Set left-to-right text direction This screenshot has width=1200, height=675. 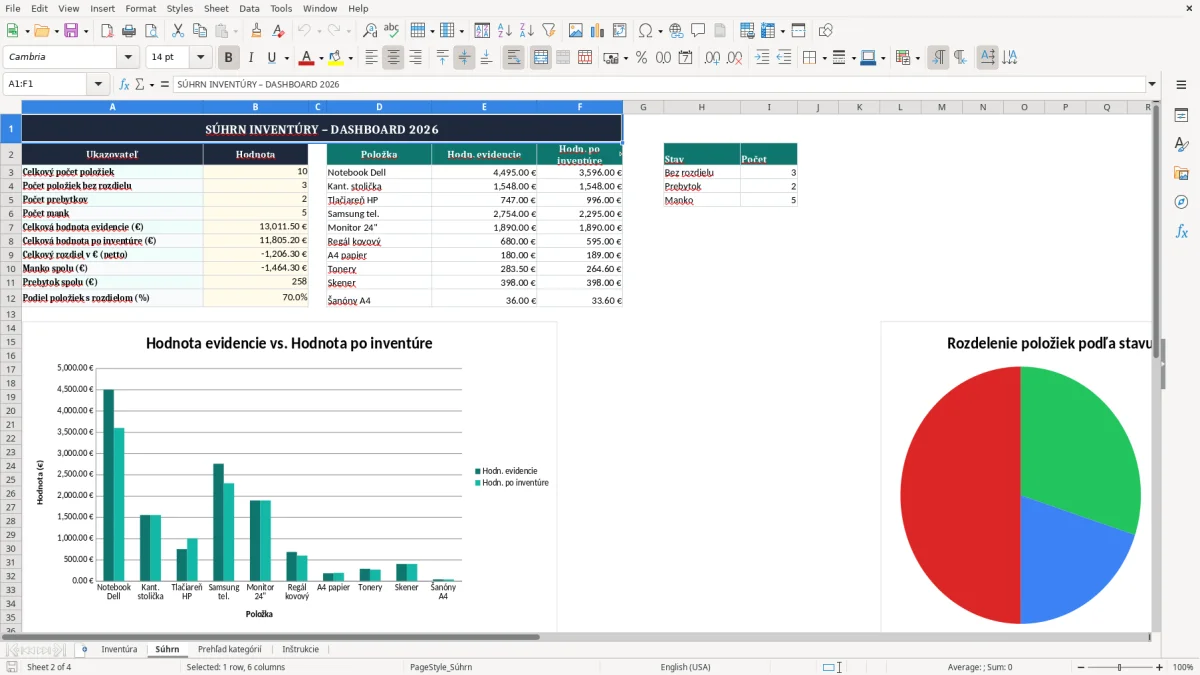(938, 58)
